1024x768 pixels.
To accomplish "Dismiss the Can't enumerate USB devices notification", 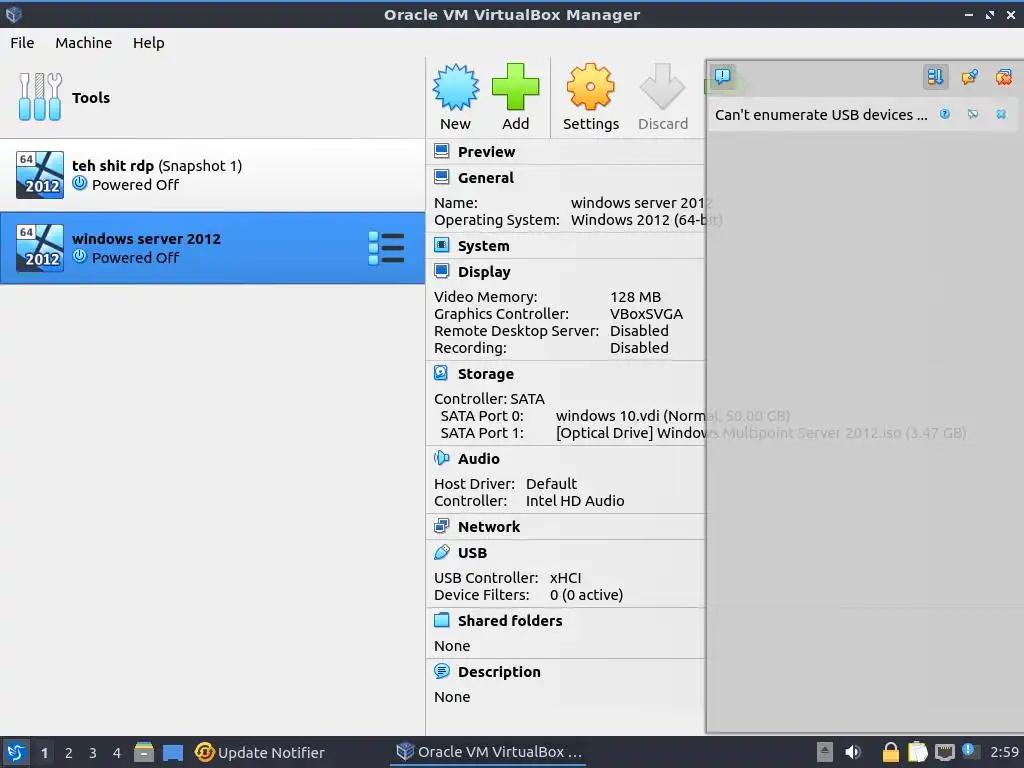I will 1001,114.
